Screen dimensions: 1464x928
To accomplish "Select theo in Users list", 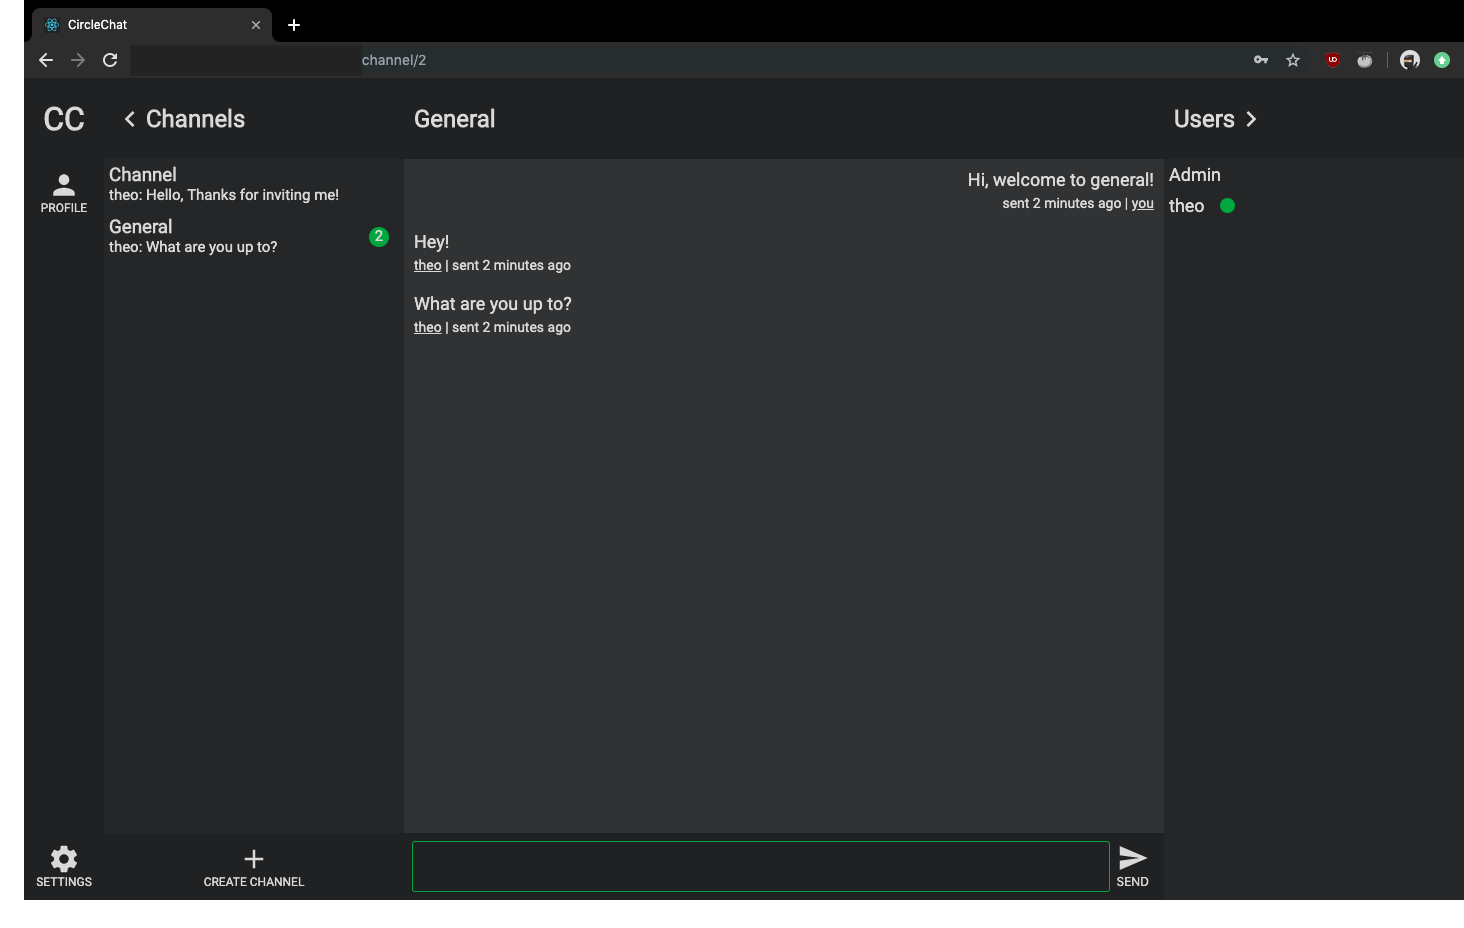I will pos(1187,206).
